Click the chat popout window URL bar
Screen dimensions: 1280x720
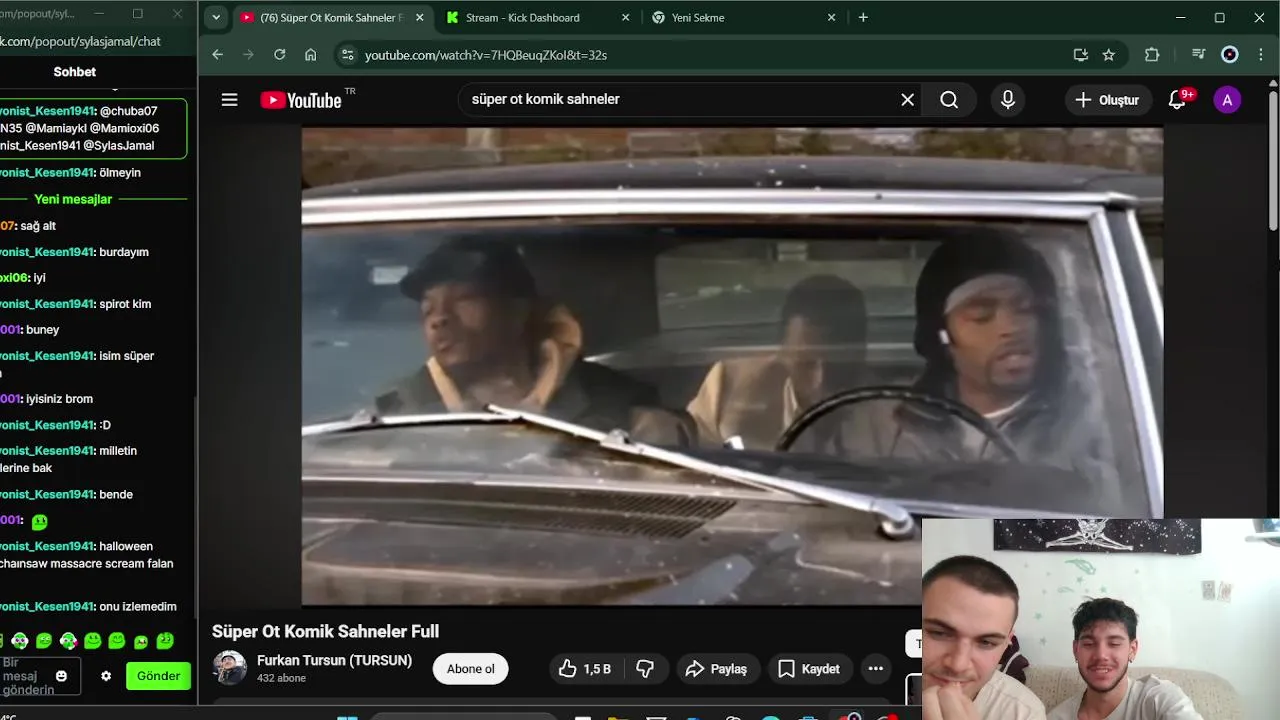(80, 42)
